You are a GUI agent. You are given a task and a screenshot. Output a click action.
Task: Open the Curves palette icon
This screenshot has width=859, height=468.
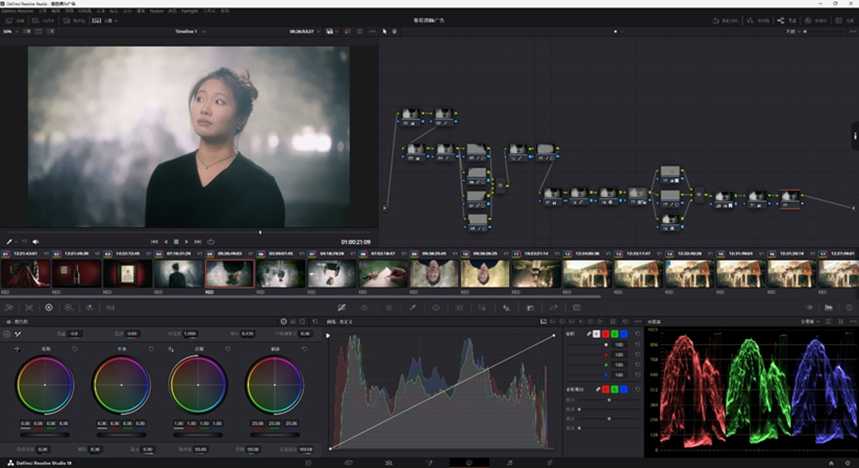tap(341, 307)
